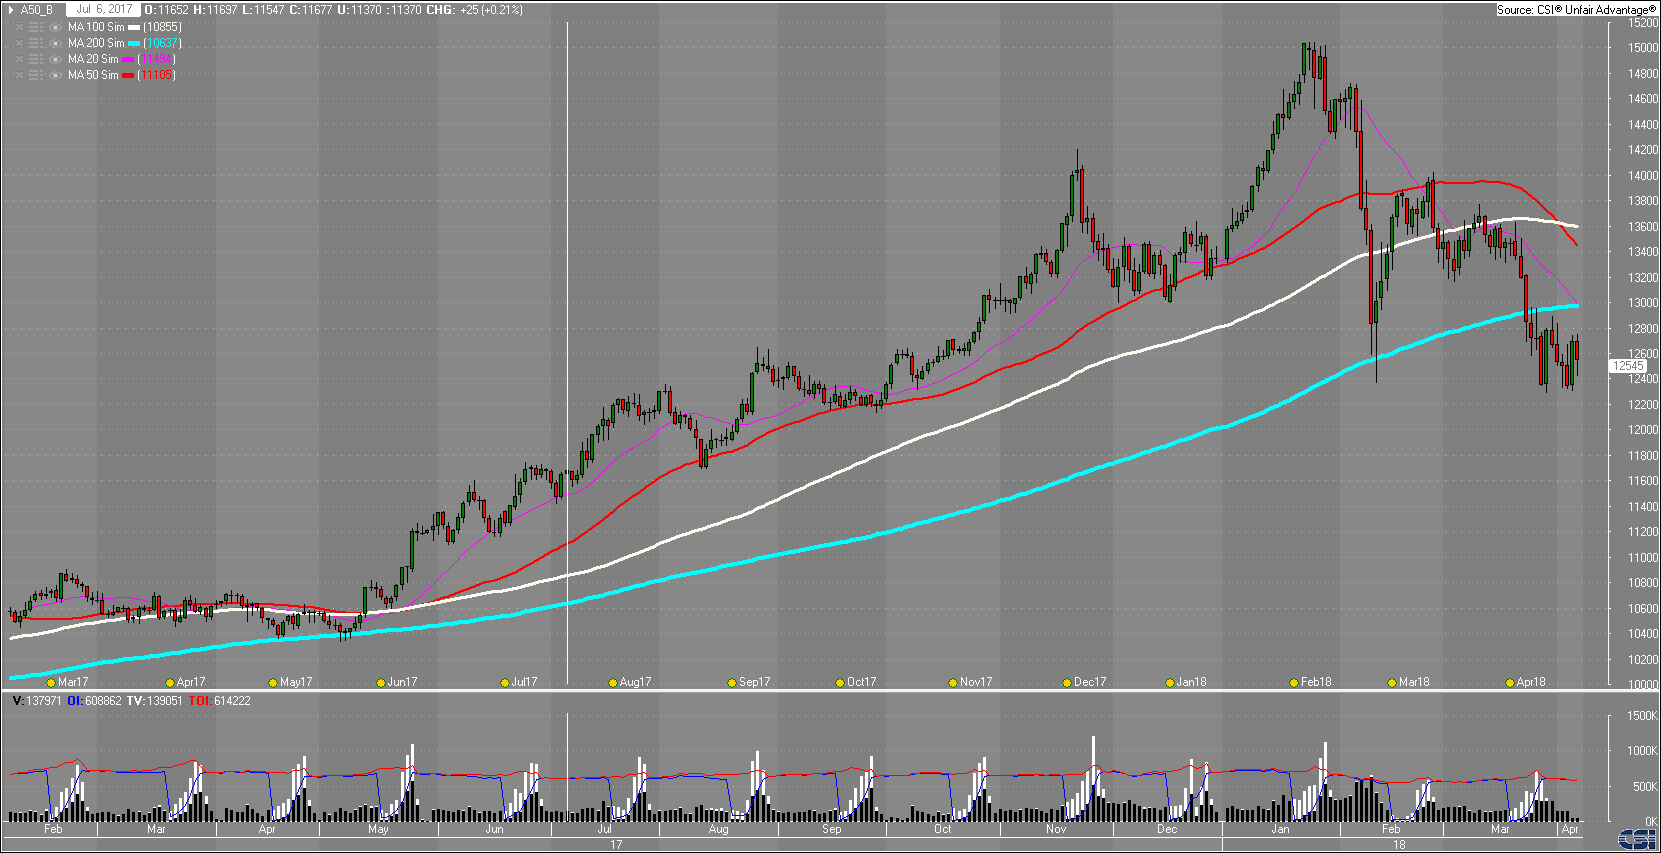The image size is (1661, 853).
Task: Click the OI:608862 open interest readout
Action: click(x=94, y=701)
